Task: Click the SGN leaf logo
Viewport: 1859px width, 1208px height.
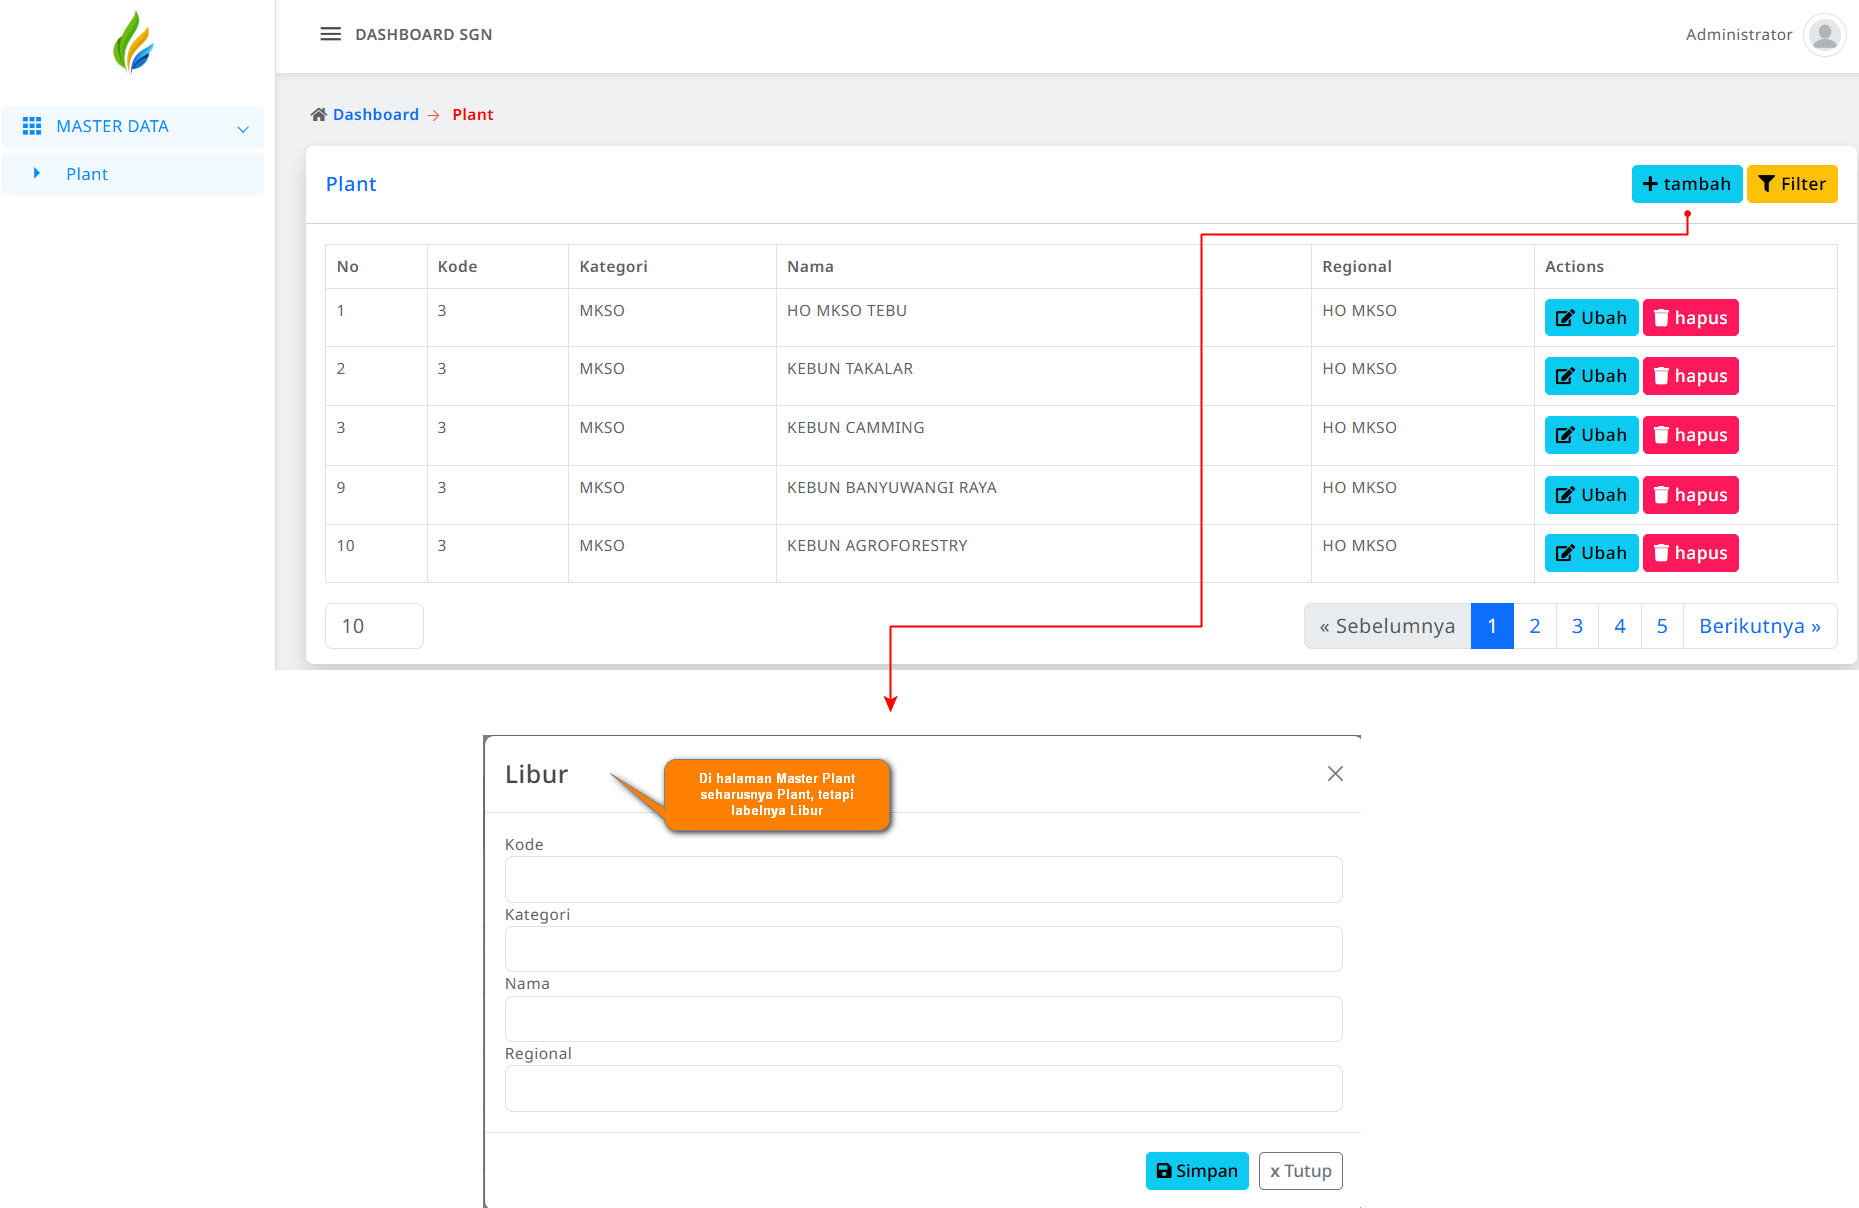Action: [x=133, y=43]
